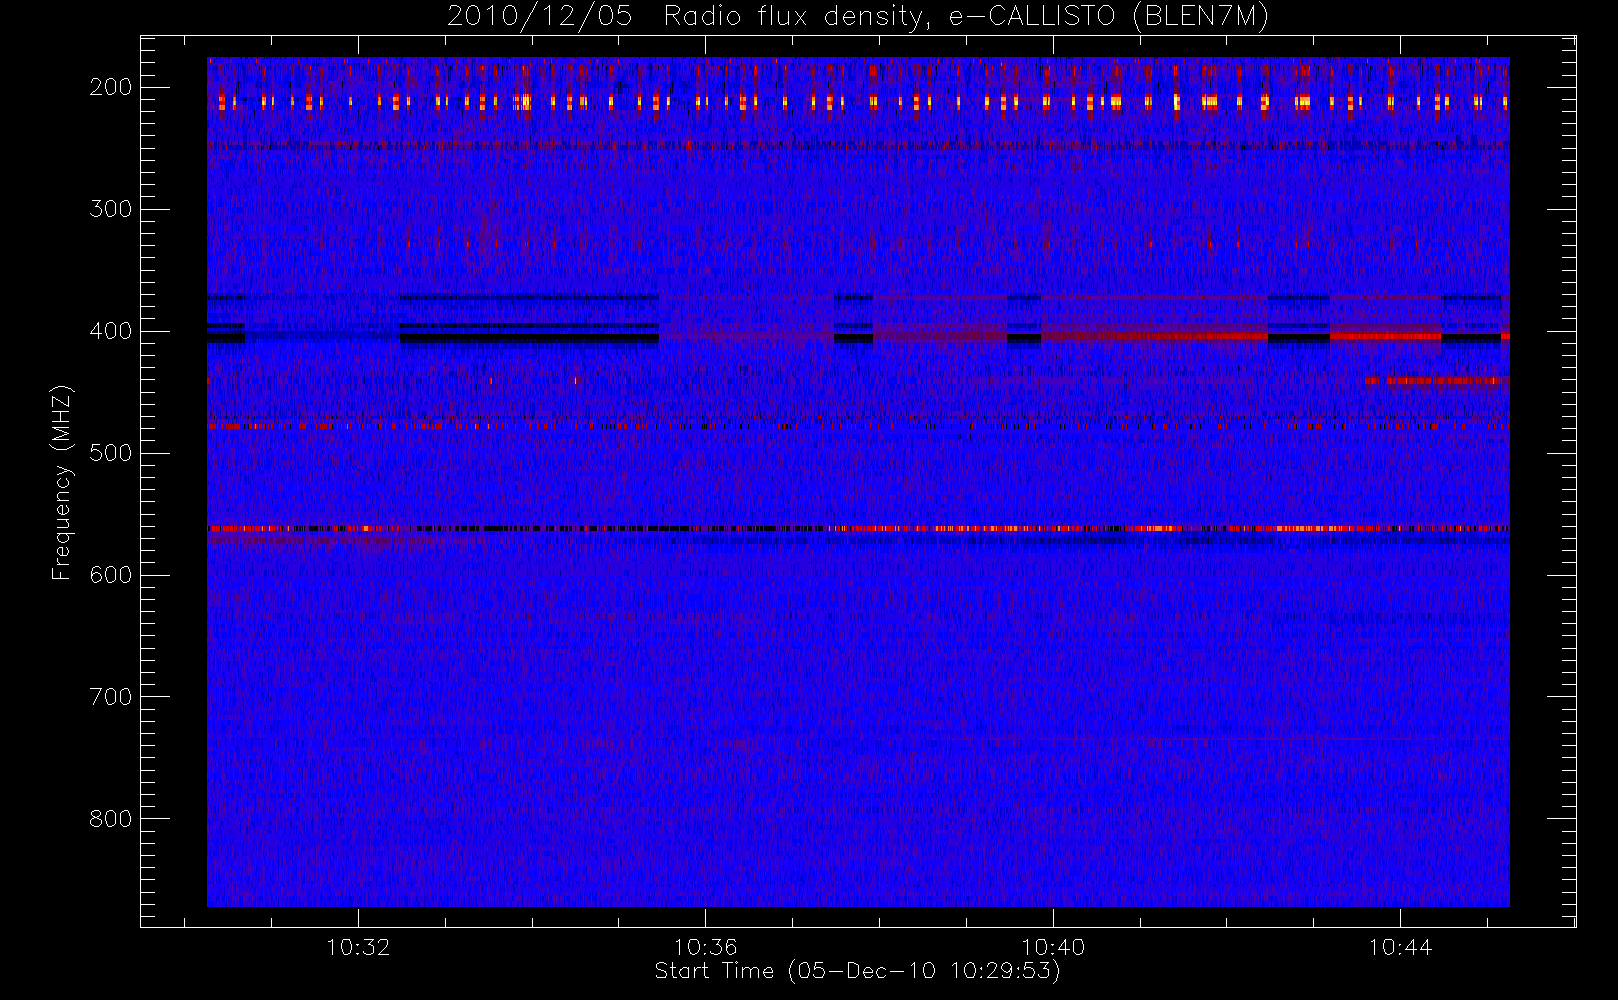The height and width of the screenshot is (1000, 1618).
Task: Click the 'Start Time (05-Dec-10 10:29:53)' label
Action: point(857,971)
